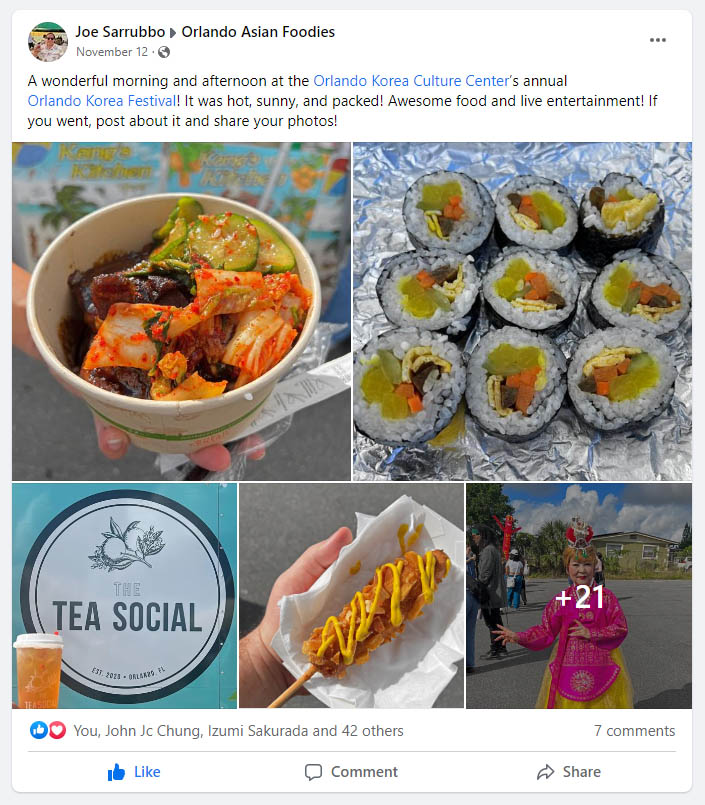Open the Orlando Asian Foodies group
Image resolution: width=705 pixels, height=805 pixels.
[x=258, y=32]
